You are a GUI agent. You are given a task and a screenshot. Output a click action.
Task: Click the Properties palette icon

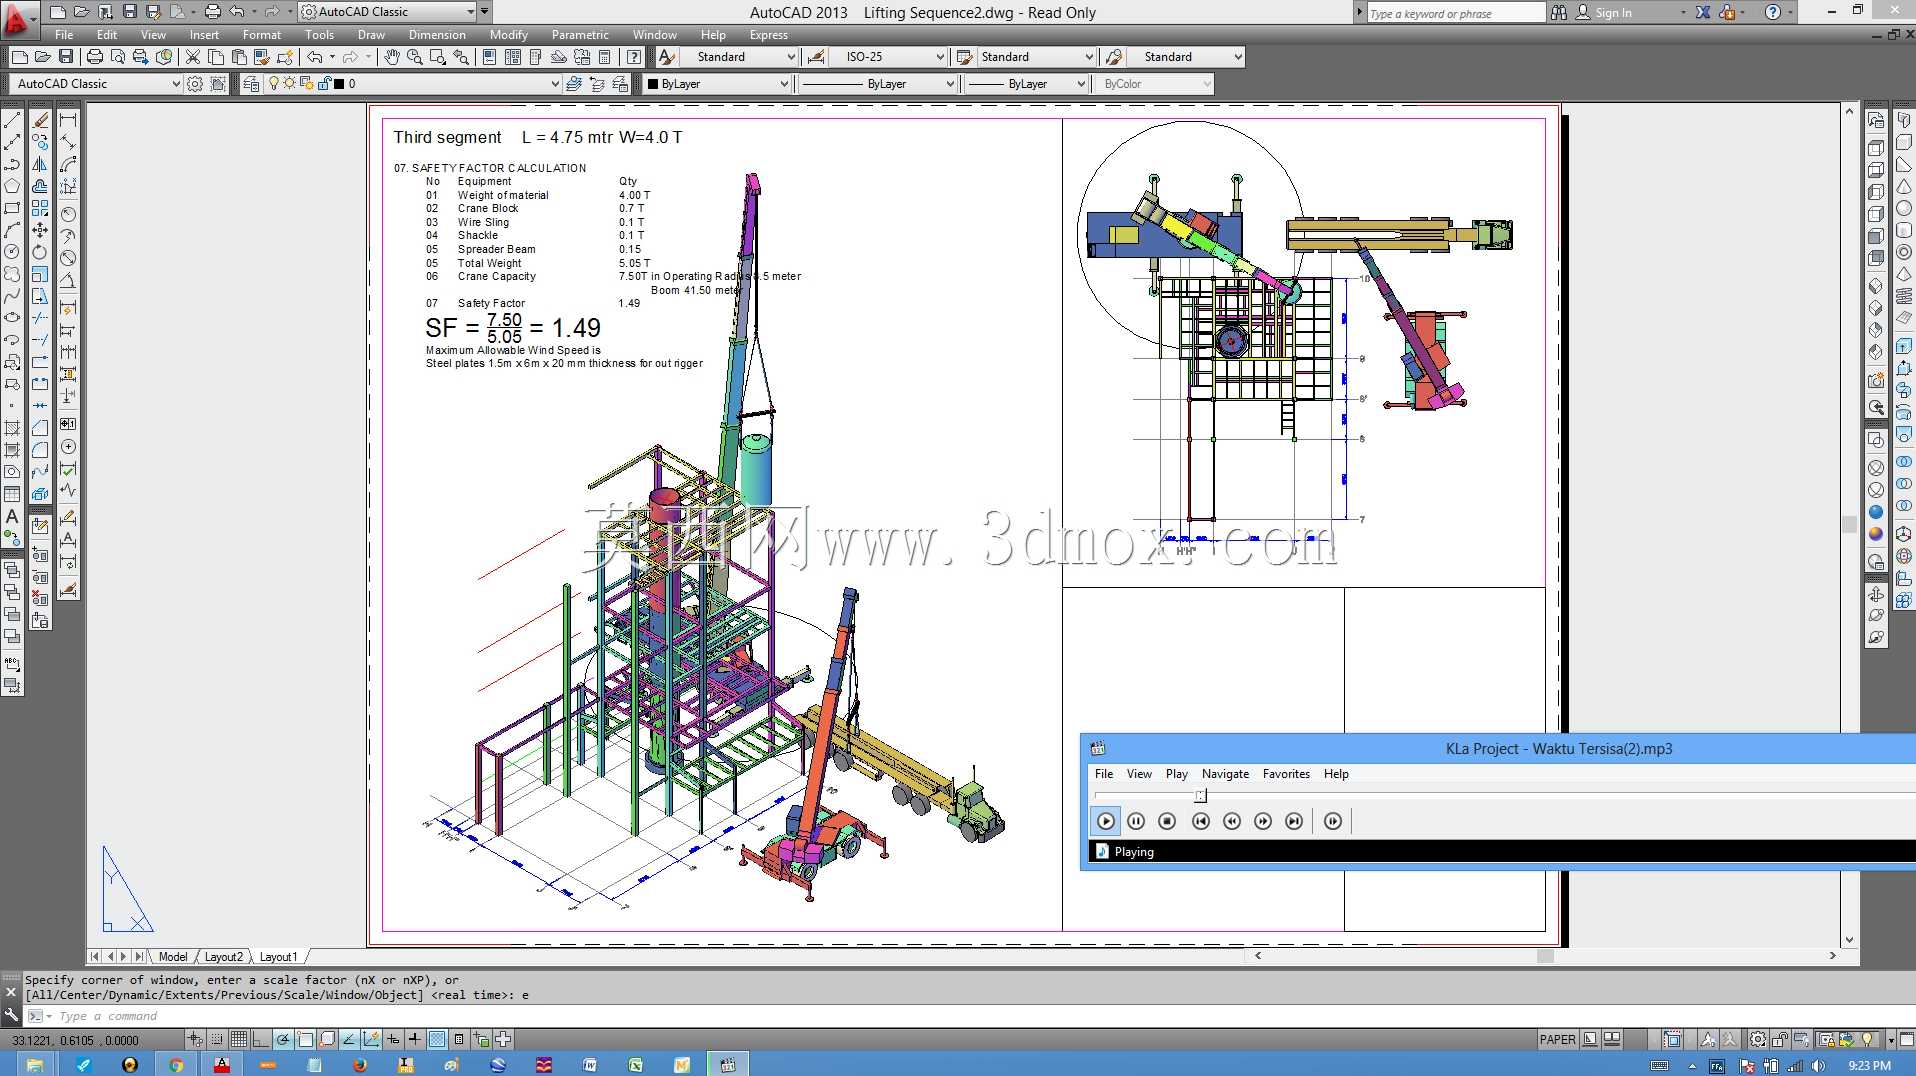489,57
